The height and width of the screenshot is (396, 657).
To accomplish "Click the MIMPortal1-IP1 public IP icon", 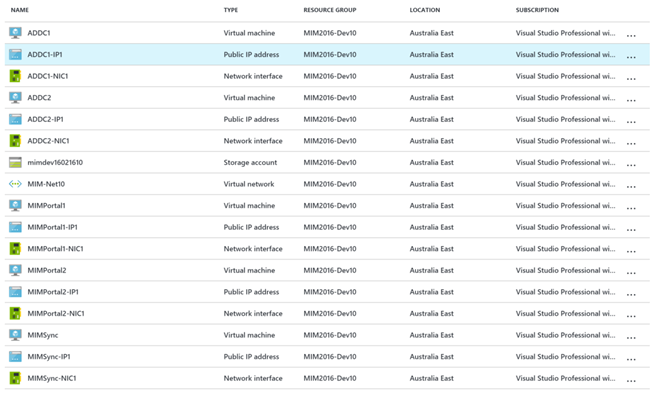I will click(x=16, y=227).
